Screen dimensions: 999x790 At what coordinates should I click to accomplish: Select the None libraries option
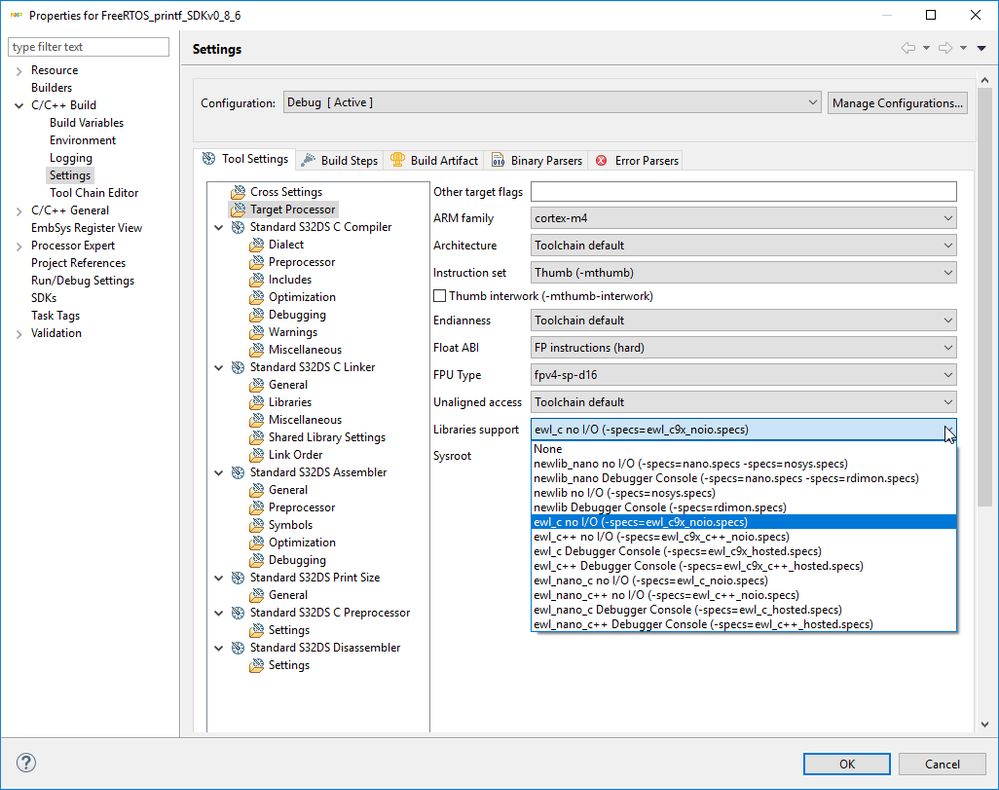coord(744,449)
